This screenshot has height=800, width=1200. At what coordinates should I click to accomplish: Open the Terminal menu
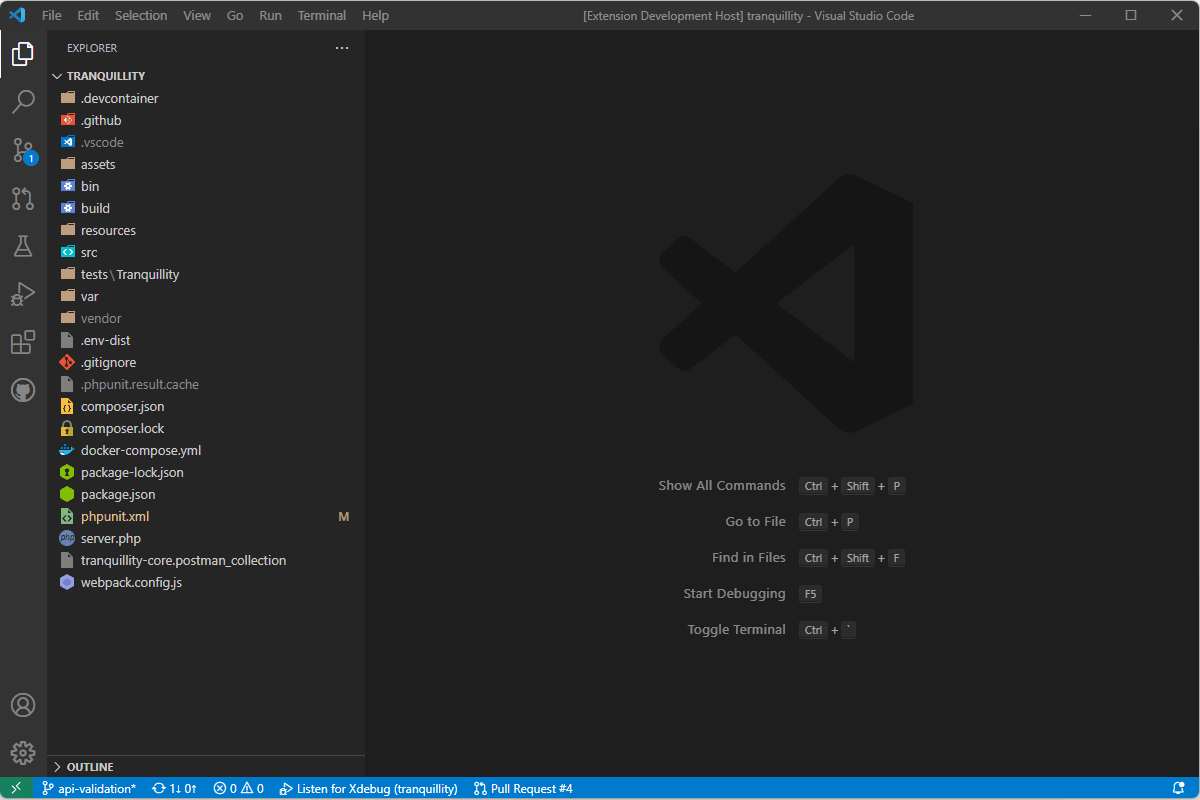coord(322,15)
